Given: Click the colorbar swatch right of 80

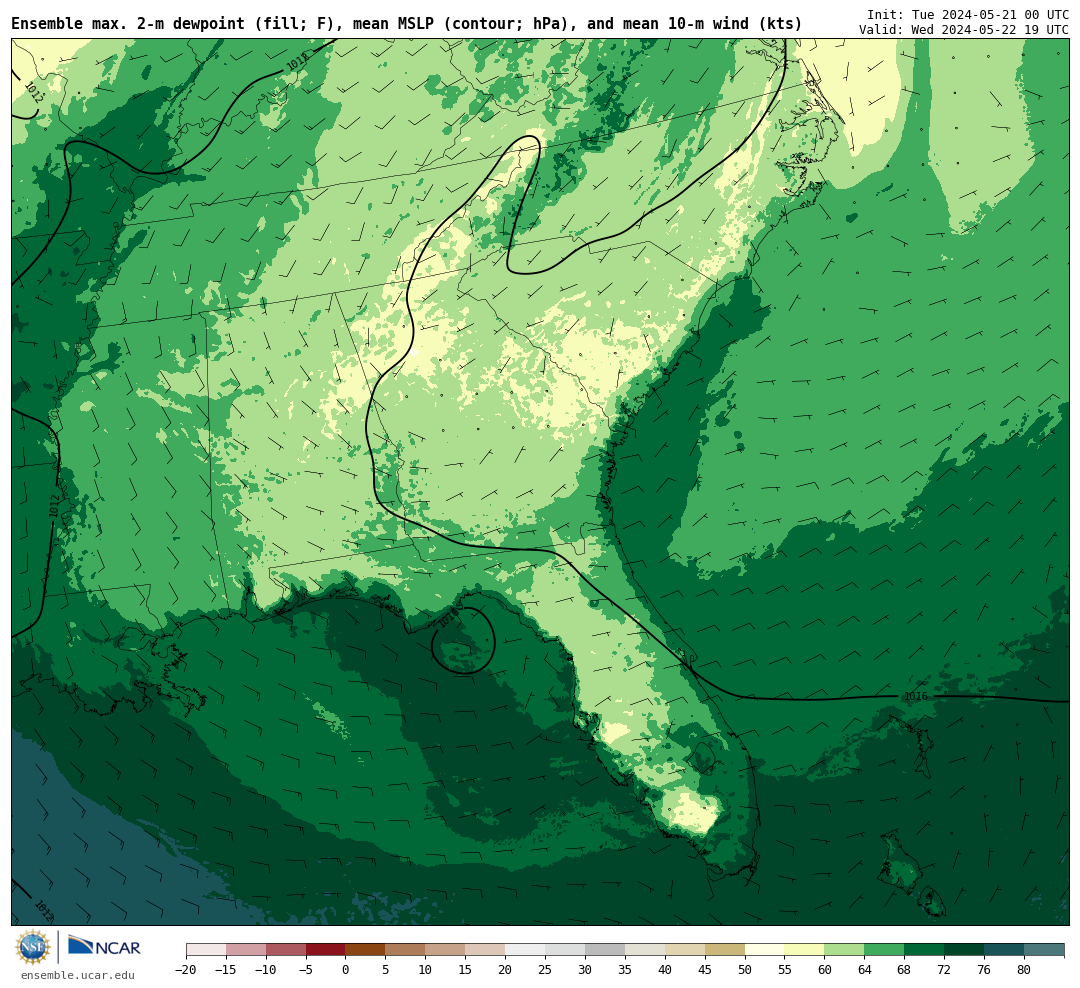Looking at the screenshot, I should pos(1044,949).
